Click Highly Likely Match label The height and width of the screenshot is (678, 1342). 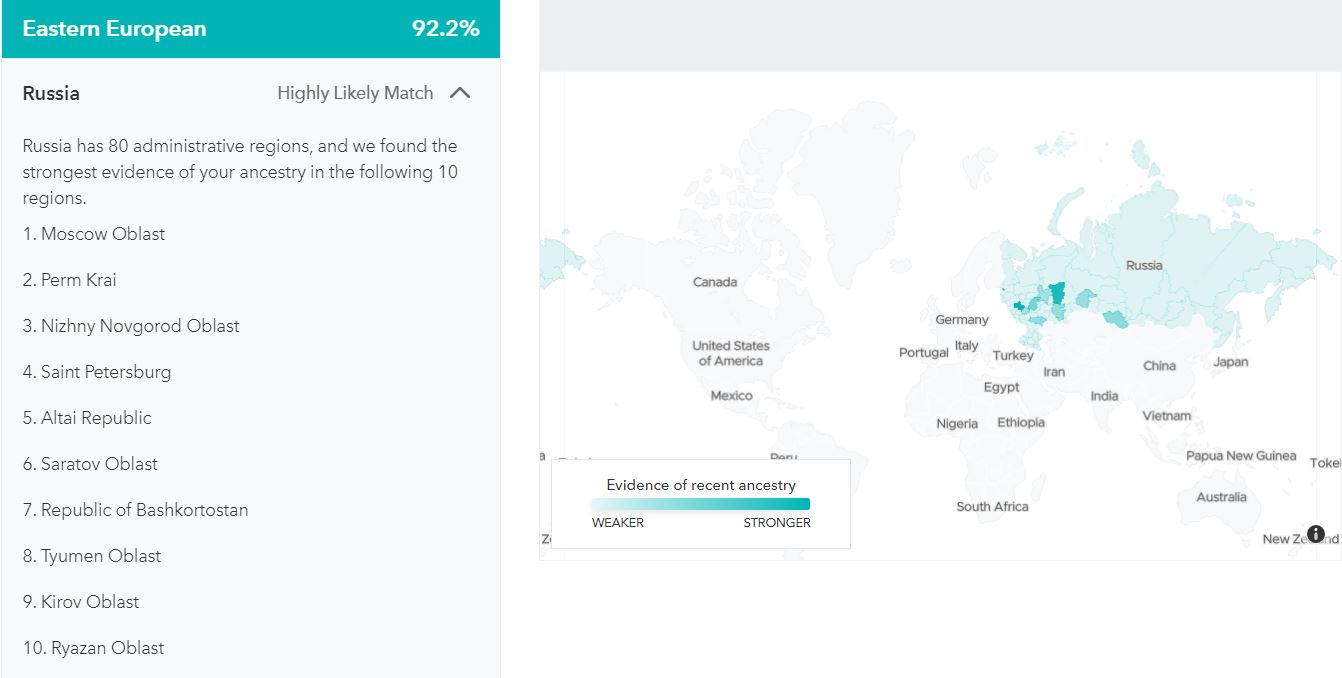[x=355, y=93]
